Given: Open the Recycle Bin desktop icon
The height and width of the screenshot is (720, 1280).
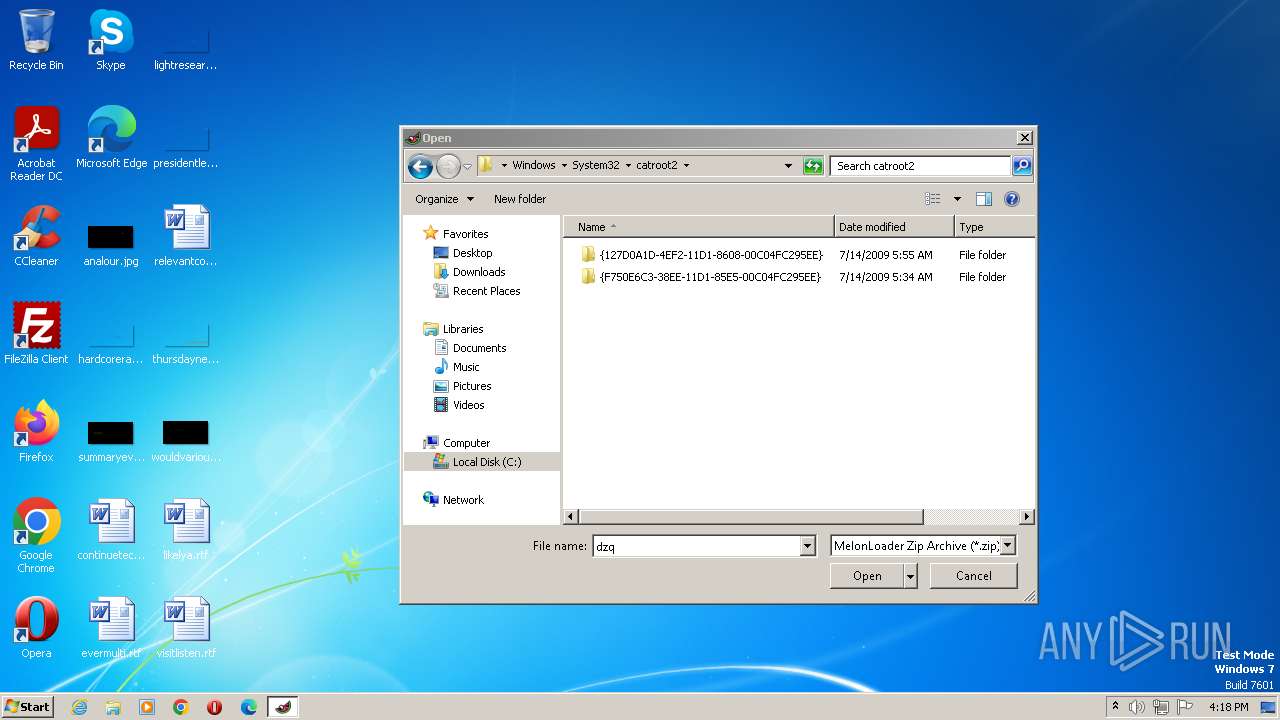Looking at the screenshot, I should coord(36,40).
